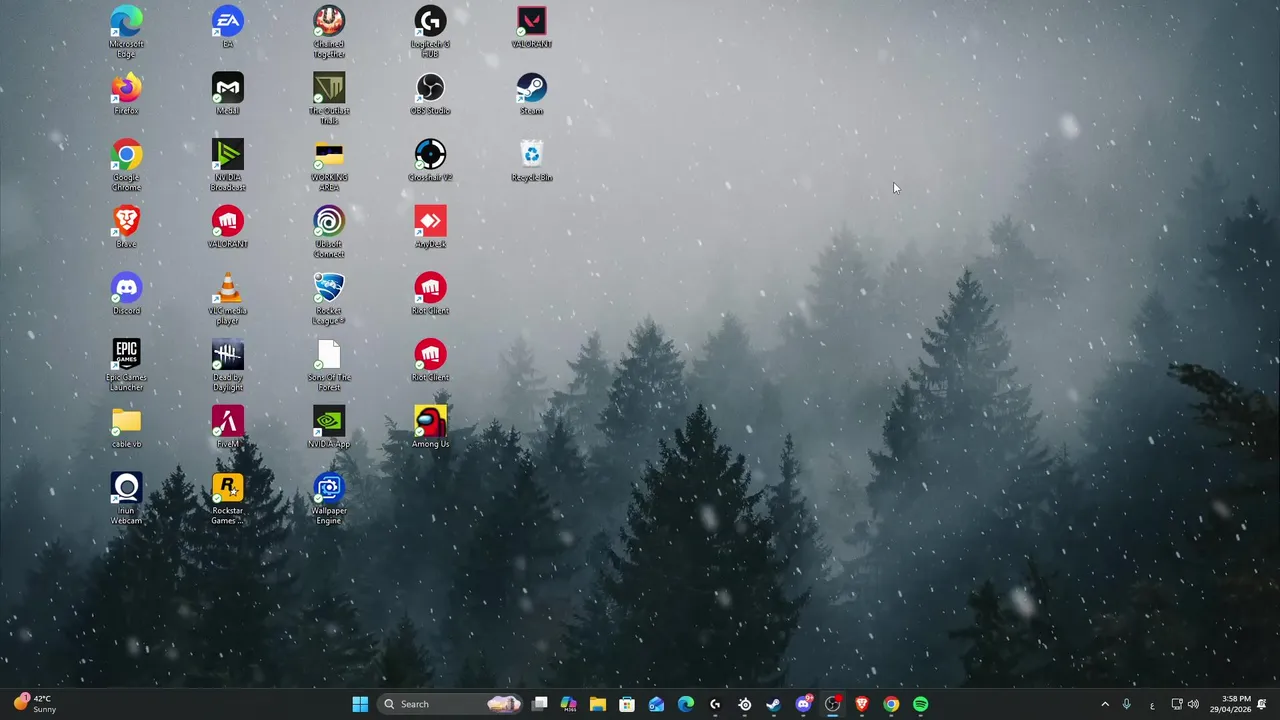The height and width of the screenshot is (720, 1280).
Task: Select Wallpaper Engine desktop icon
Action: pyautogui.click(x=329, y=498)
